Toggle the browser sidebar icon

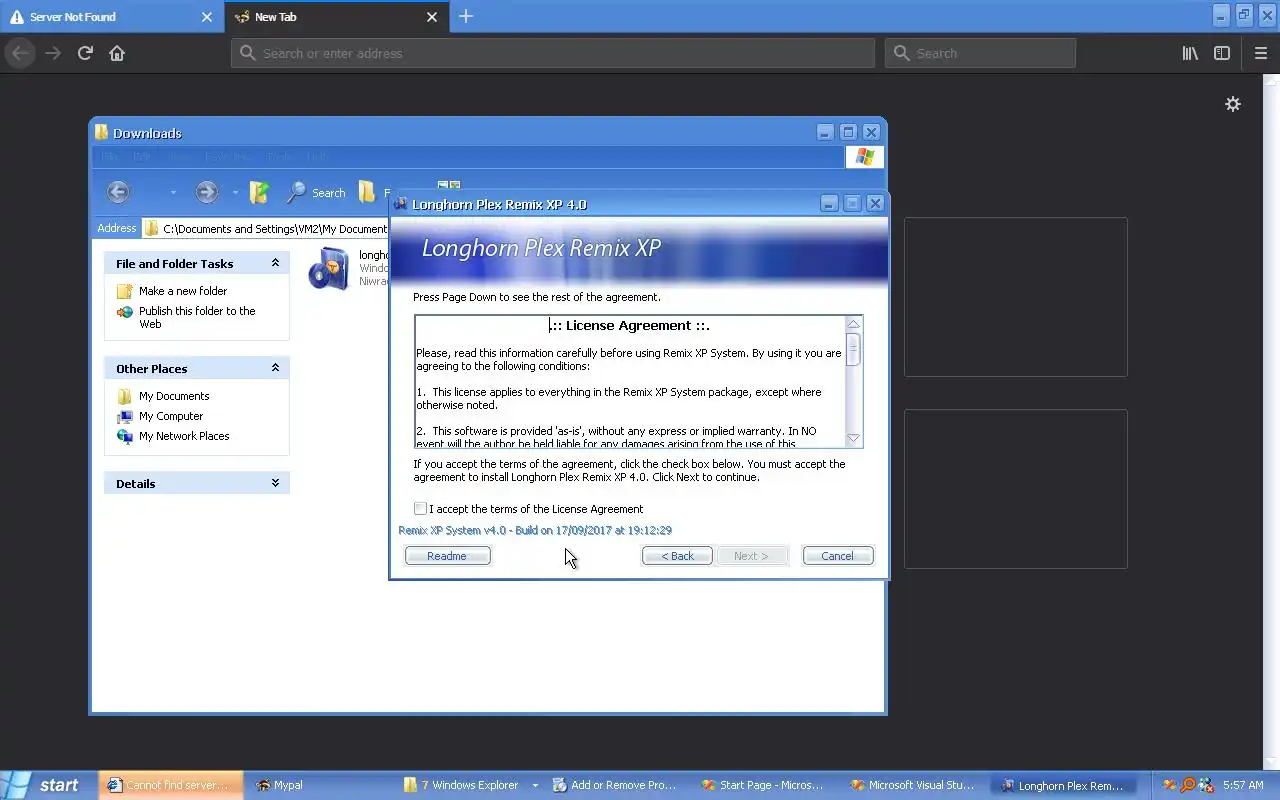coord(1222,53)
